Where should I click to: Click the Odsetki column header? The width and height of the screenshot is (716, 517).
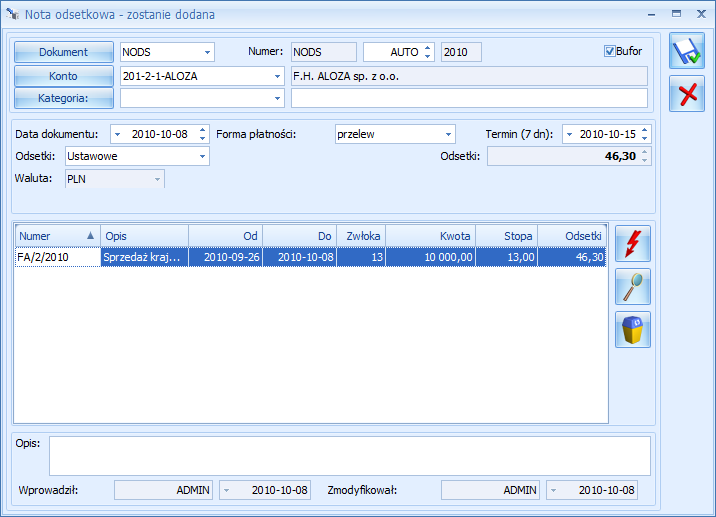pyautogui.click(x=572, y=236)
